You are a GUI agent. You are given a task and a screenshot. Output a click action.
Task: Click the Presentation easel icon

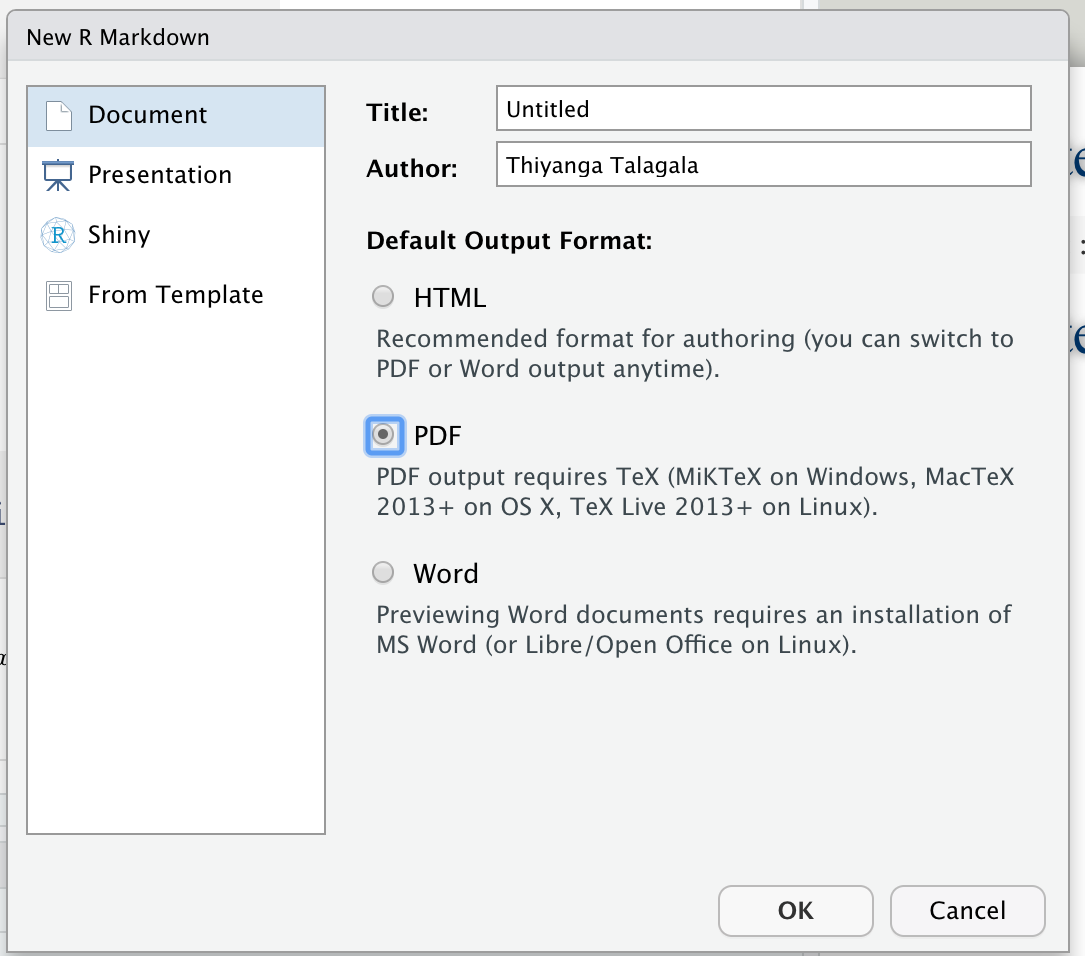point(58,176)
